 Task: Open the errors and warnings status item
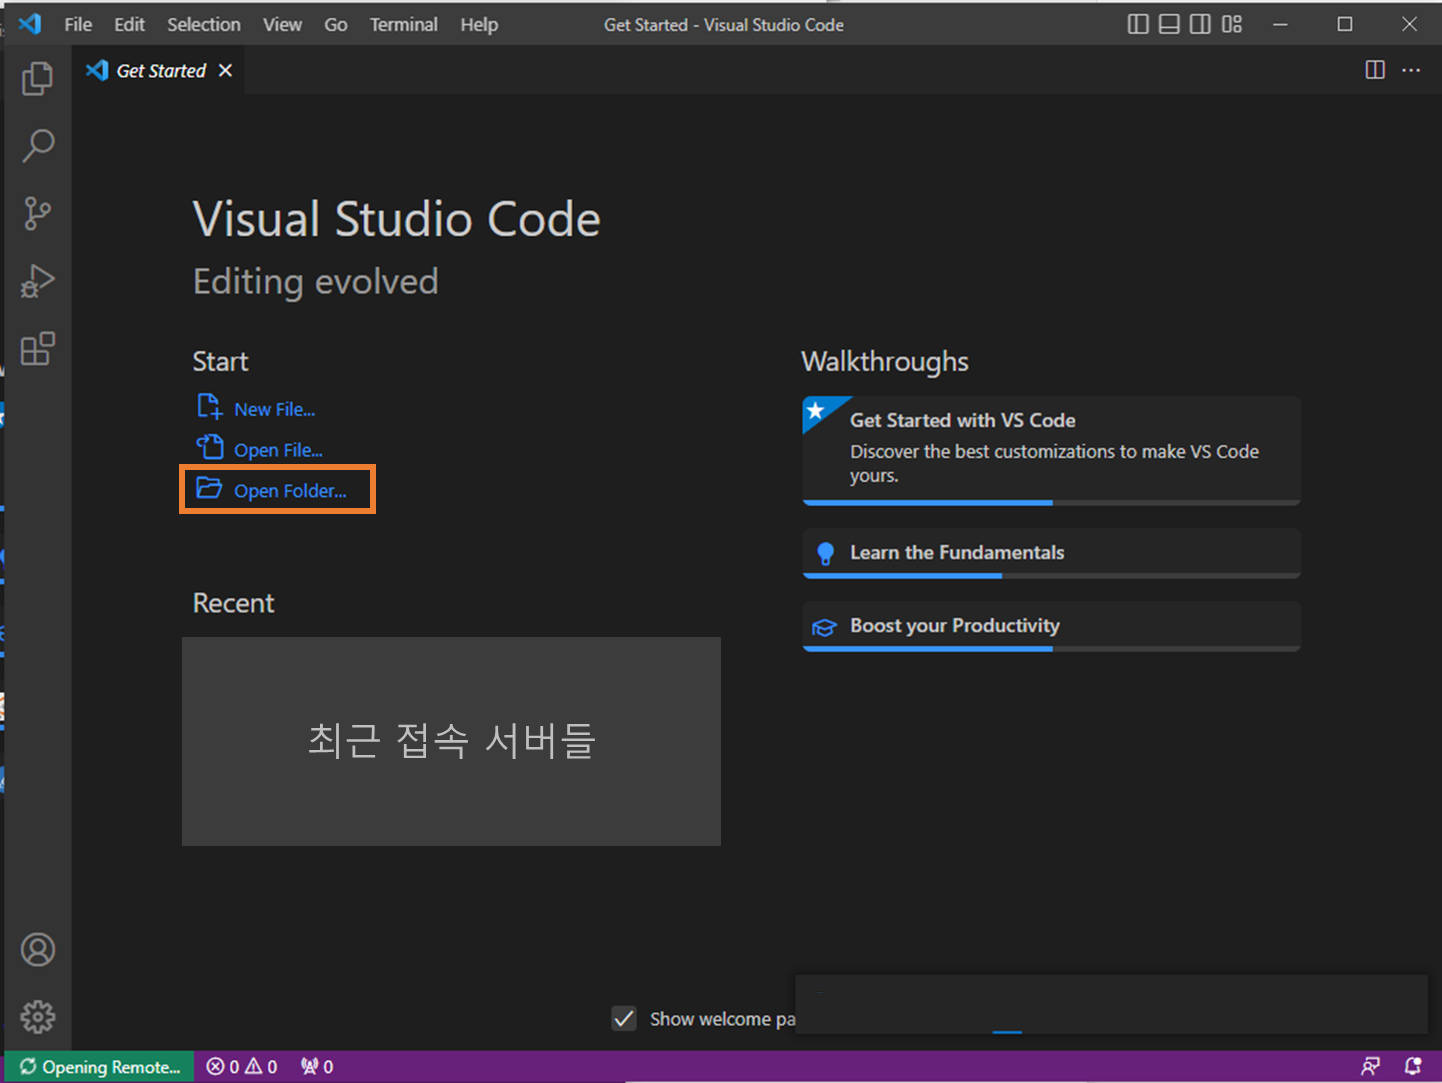pyautogui.click(x=242, y=1067)
